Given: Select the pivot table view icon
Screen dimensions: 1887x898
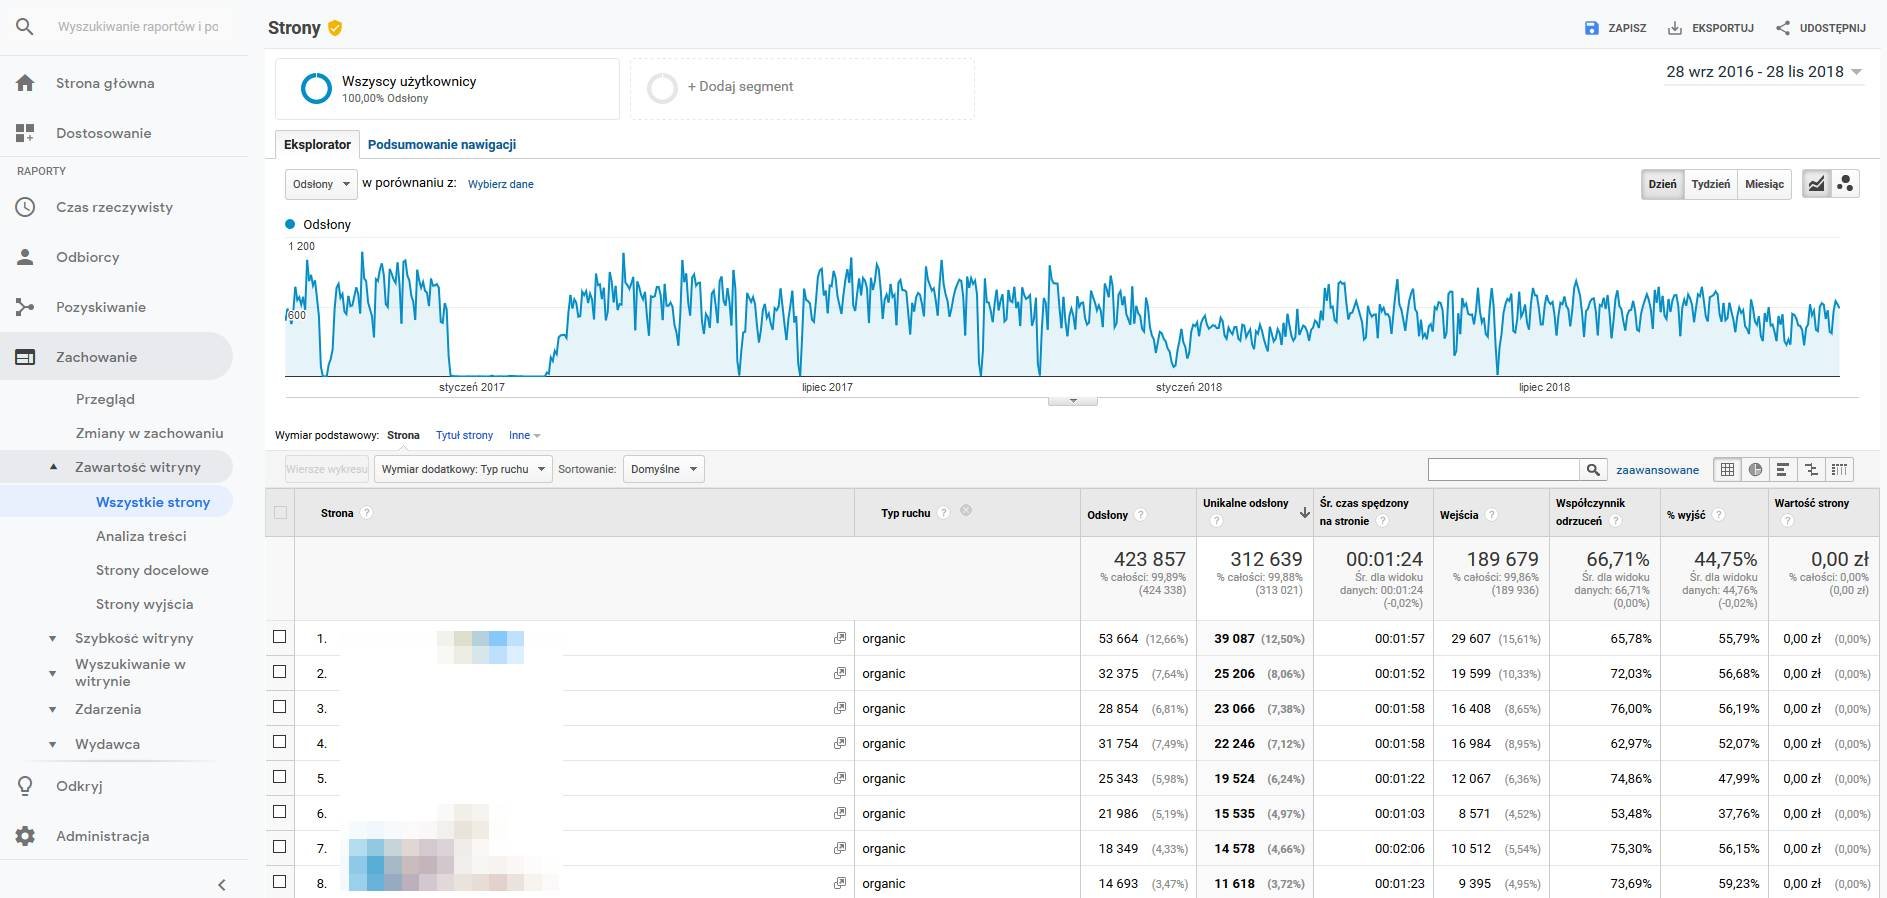Looking at the screenshot, I should (1839, 469).
